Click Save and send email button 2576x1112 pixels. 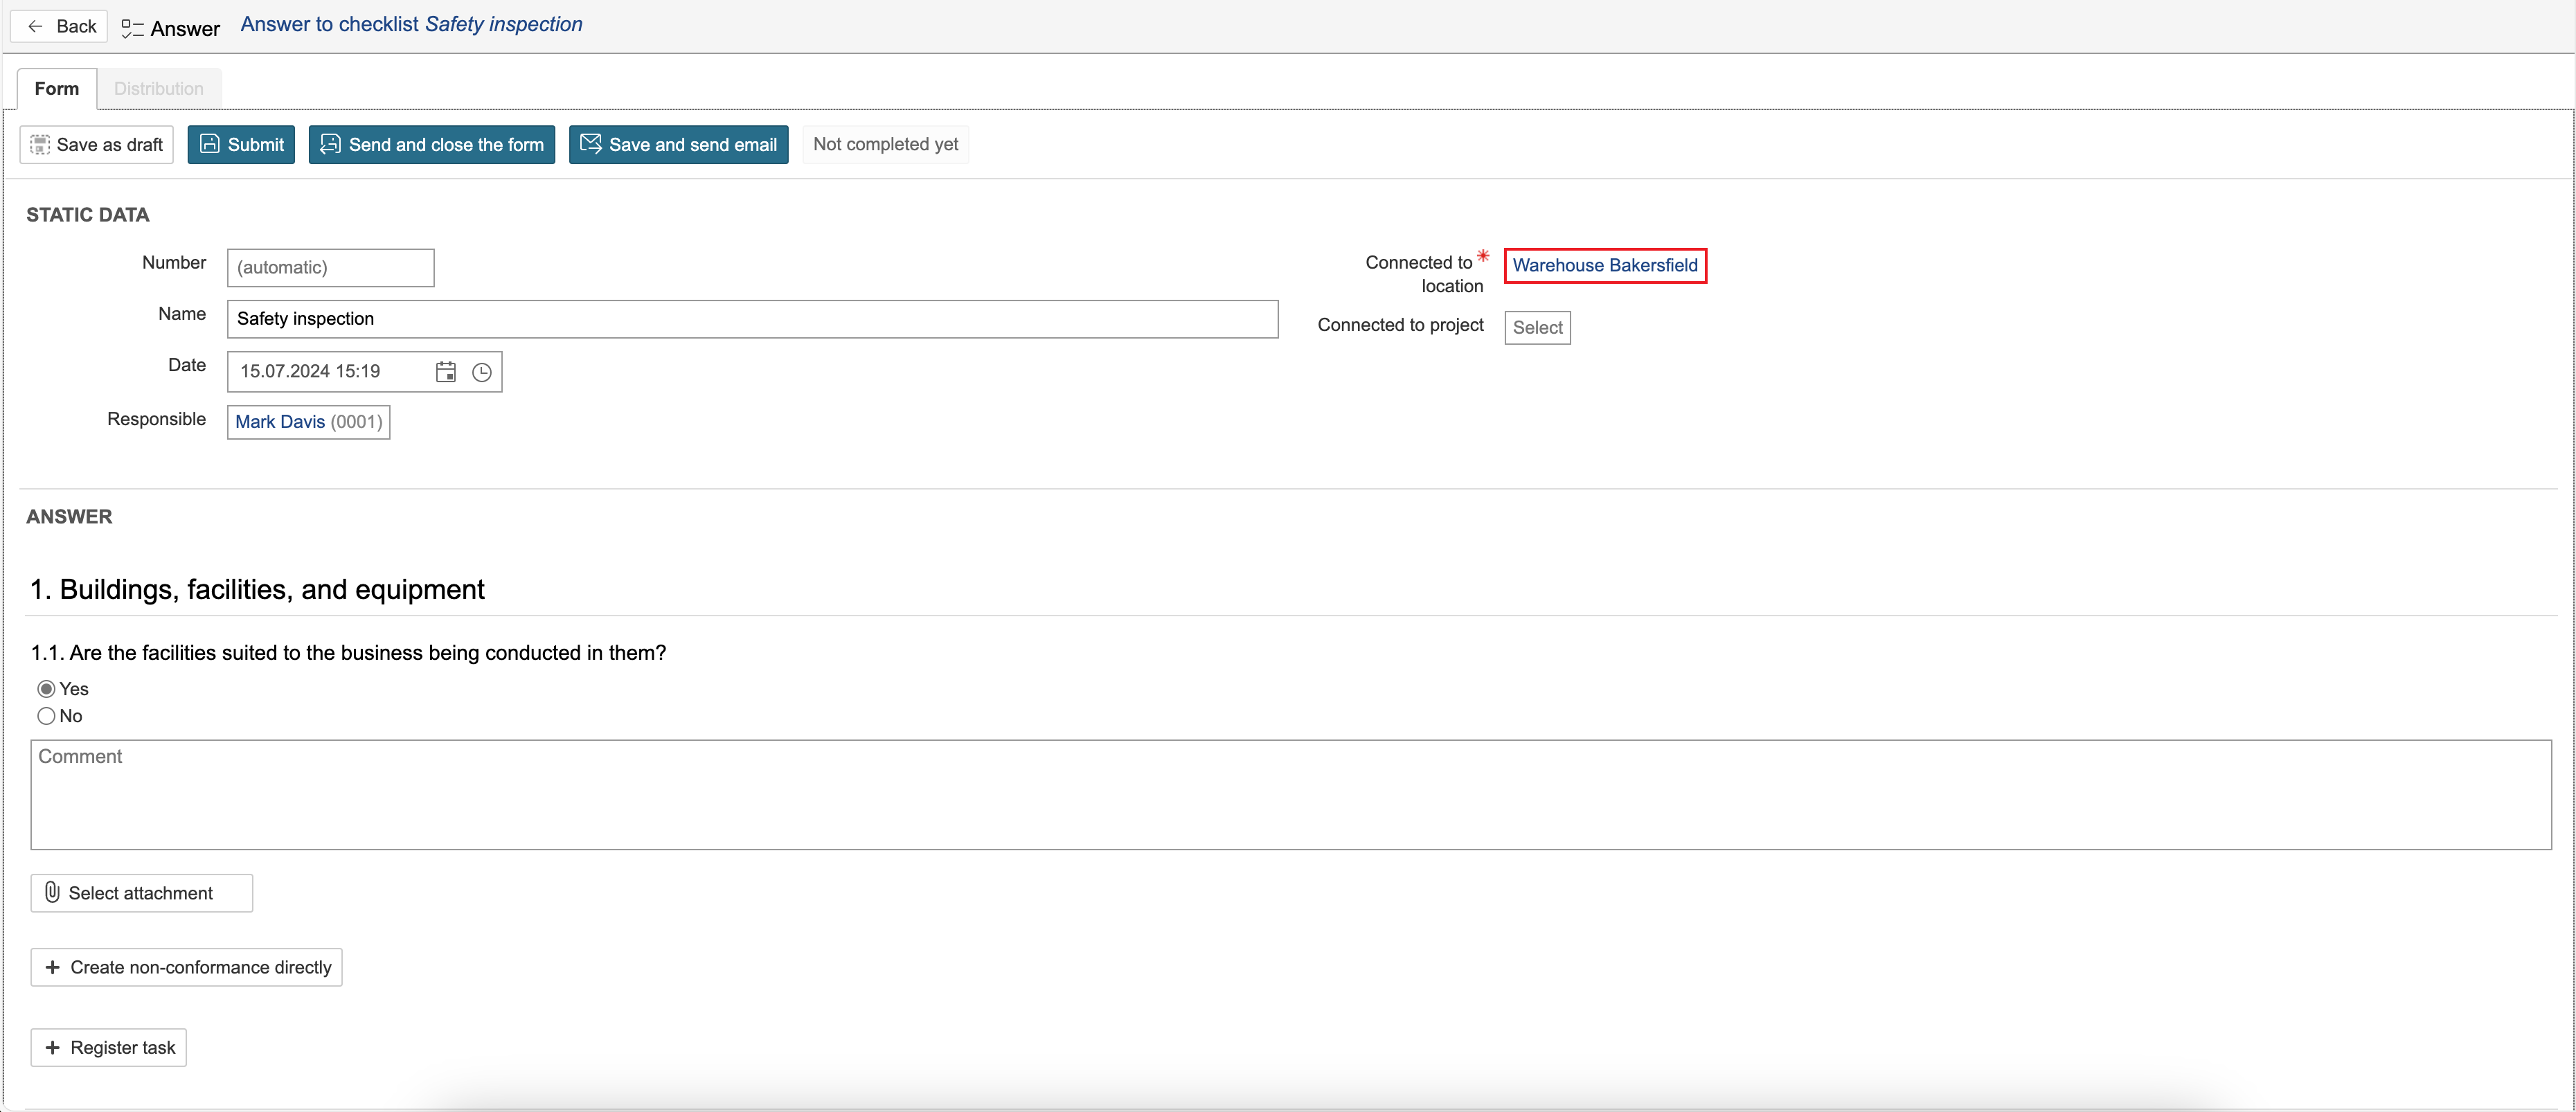678,144
